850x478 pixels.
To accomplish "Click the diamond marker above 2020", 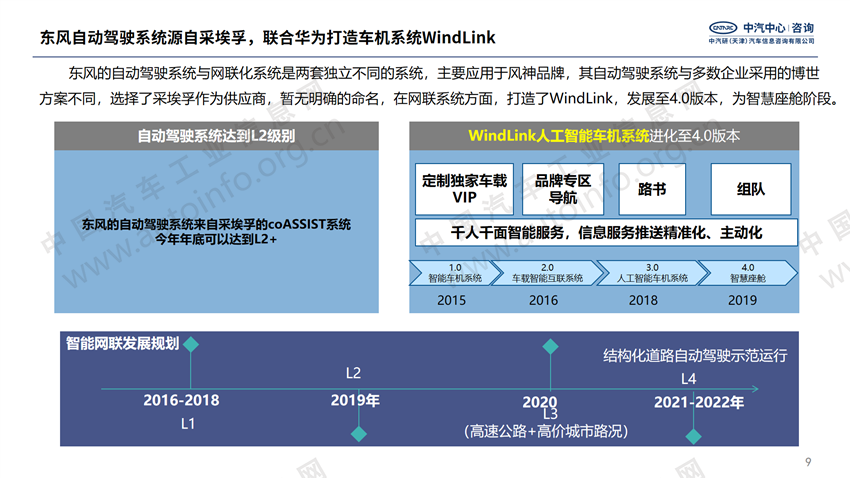I will (550, 346).
